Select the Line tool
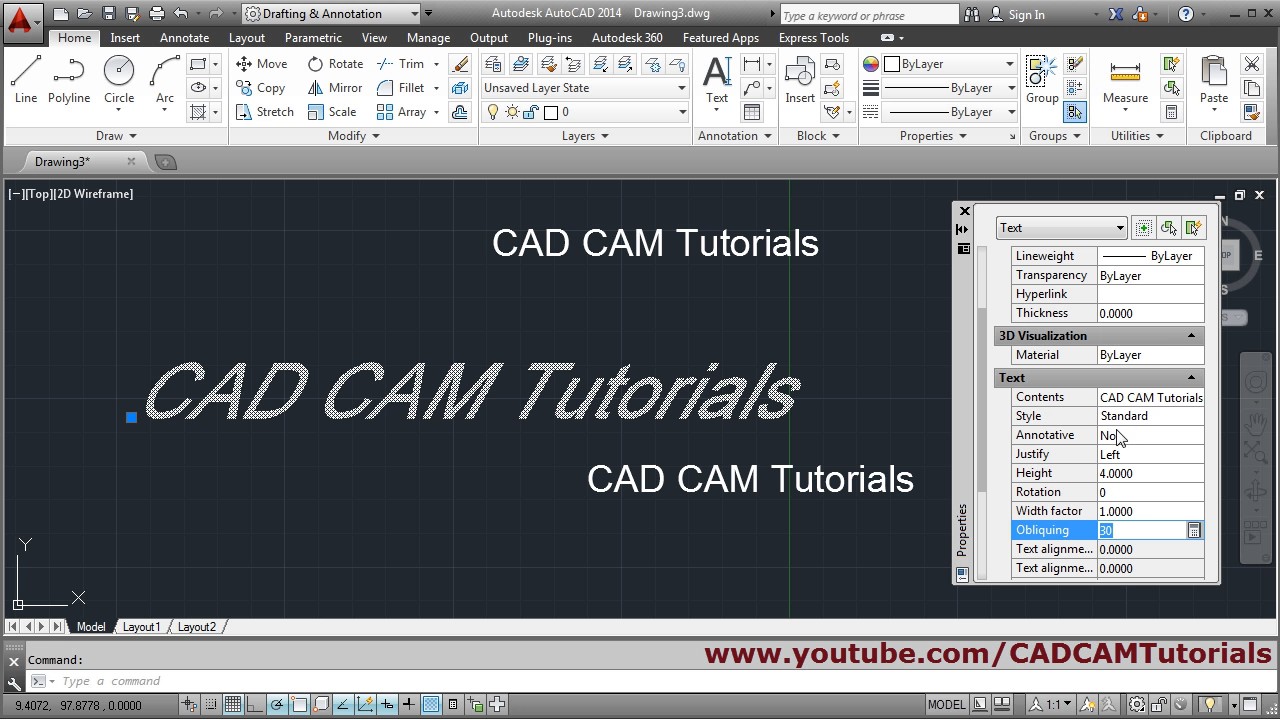 click(x=26, y=79)
